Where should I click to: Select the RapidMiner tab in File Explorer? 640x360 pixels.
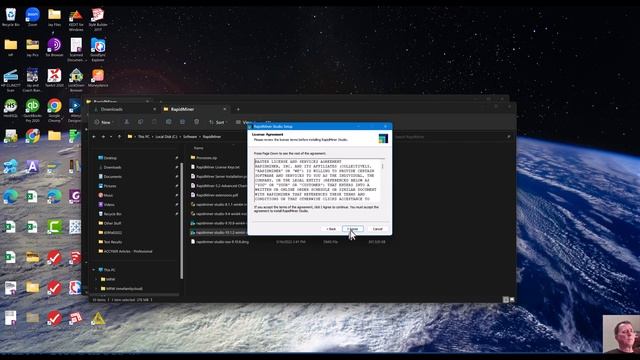coord(182,109)
